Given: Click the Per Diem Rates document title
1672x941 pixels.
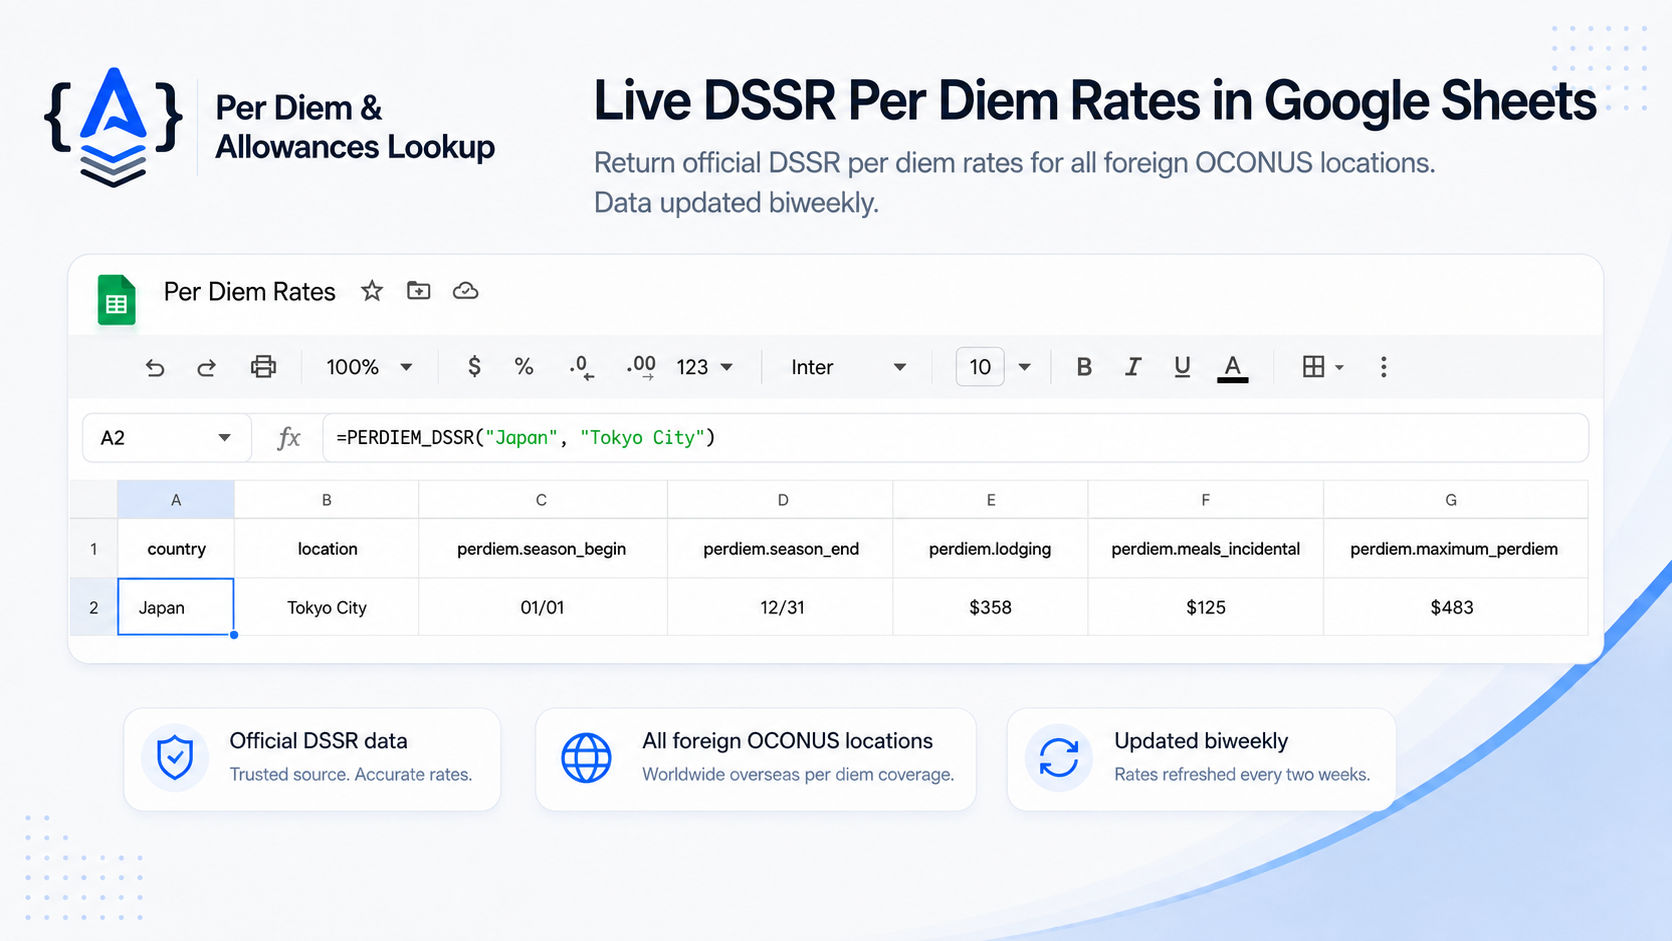Looking at the screenshot, I should pos(250,291).
